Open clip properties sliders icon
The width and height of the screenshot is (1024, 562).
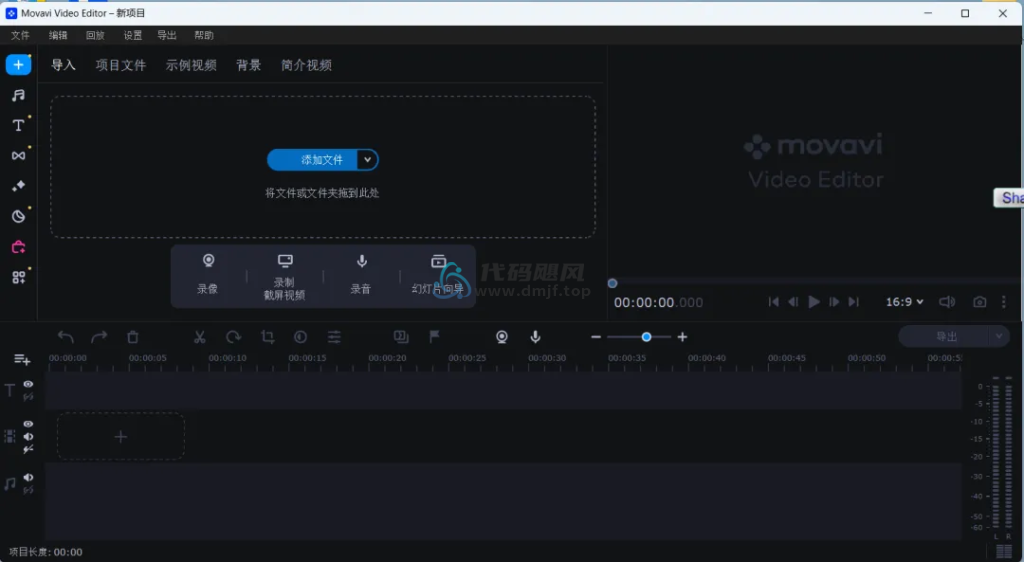click(x=334, y=337)
